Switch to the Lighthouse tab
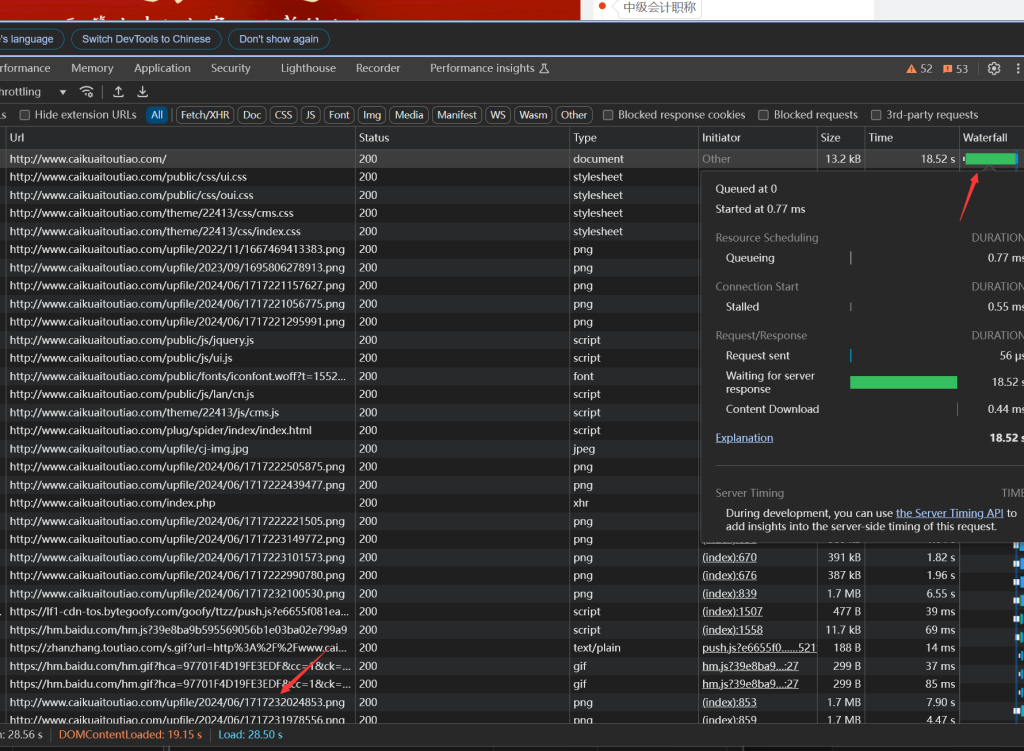 (x=308, y=68)
